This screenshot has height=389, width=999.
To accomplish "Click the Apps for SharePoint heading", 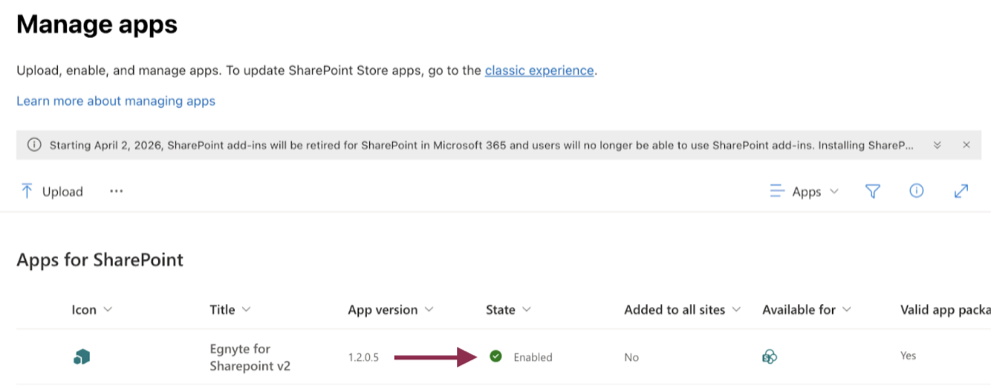I will tap(100, 260).
